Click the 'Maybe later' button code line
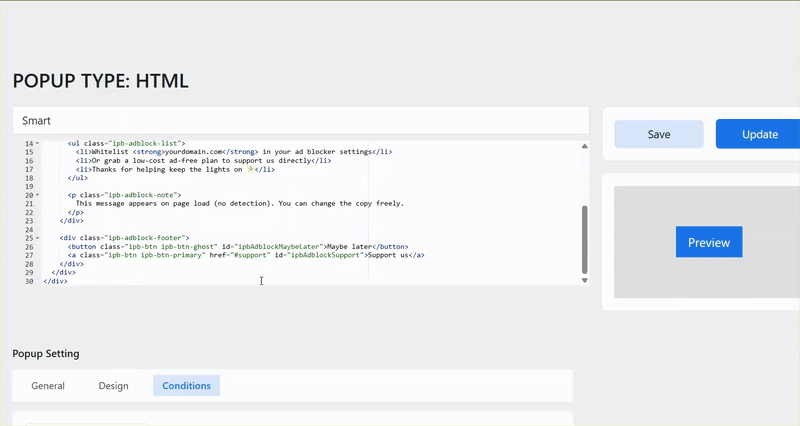The image size is (800, 426). [x=238, y=246]
